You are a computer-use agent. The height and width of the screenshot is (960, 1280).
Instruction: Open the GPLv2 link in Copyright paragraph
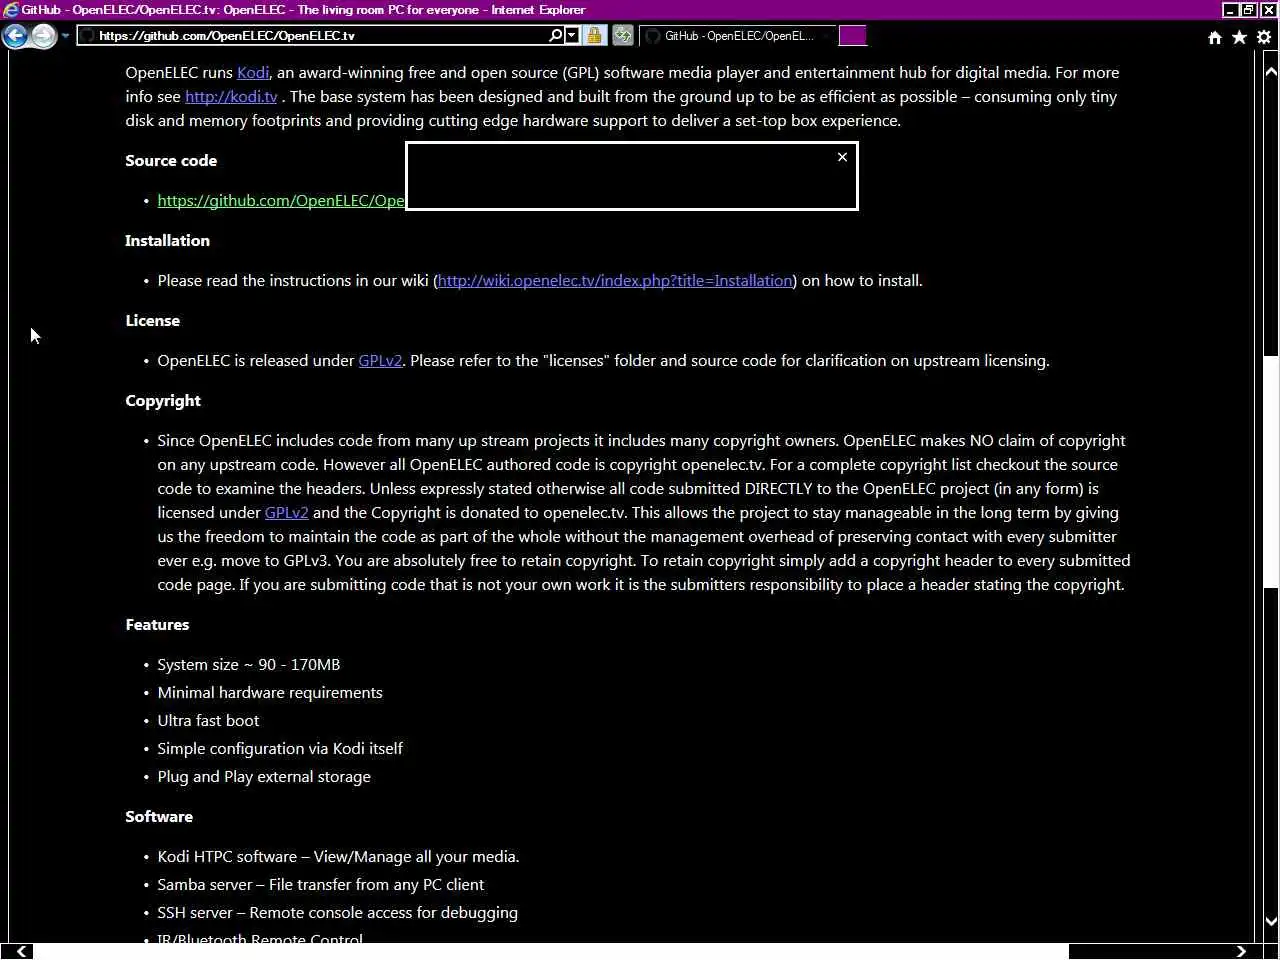[286, 513]
